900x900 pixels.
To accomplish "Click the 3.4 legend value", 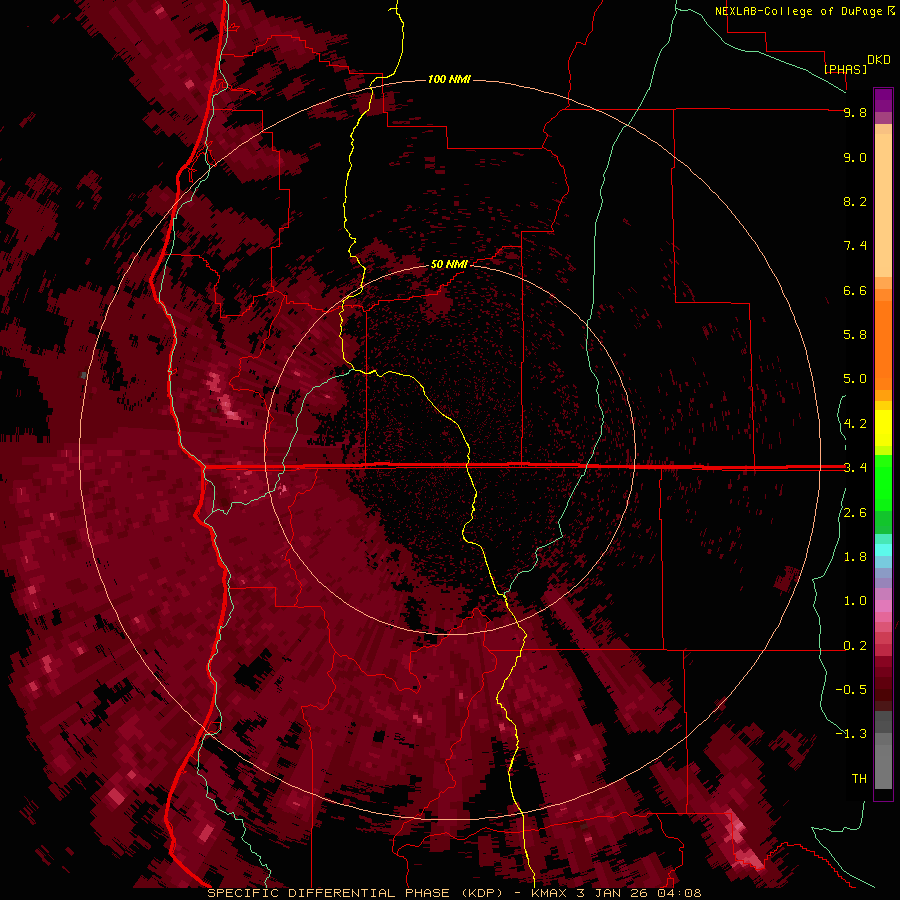I will (x=855, y=468).
